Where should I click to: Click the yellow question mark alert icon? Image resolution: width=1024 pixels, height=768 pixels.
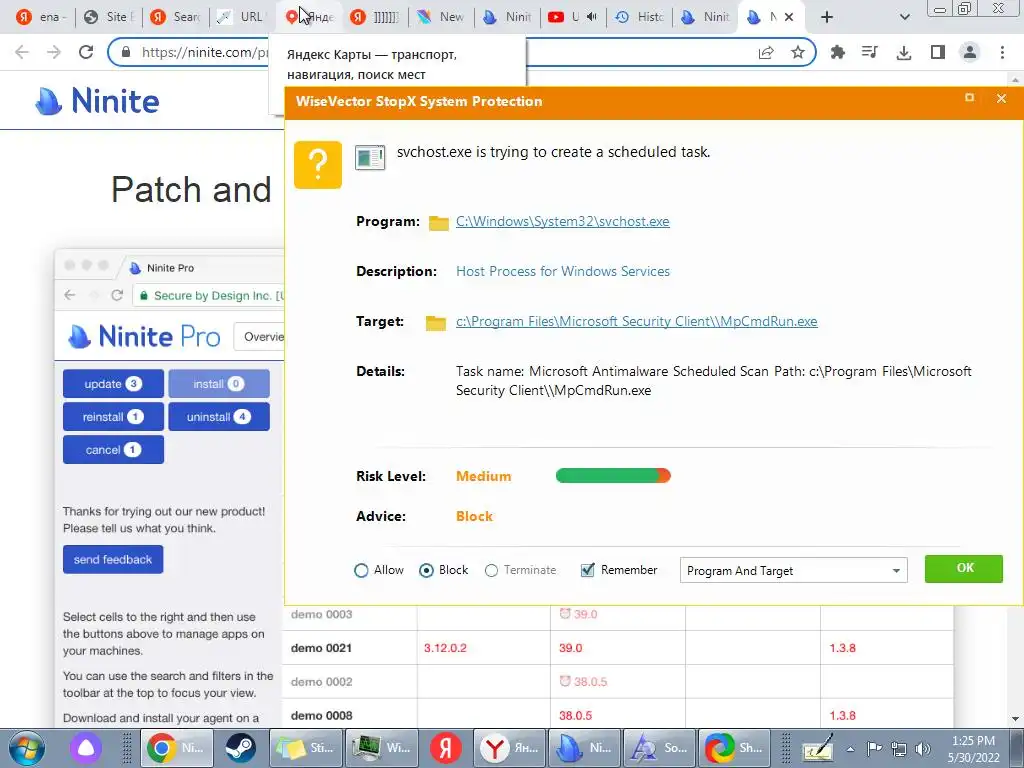[x=317, y=165]
